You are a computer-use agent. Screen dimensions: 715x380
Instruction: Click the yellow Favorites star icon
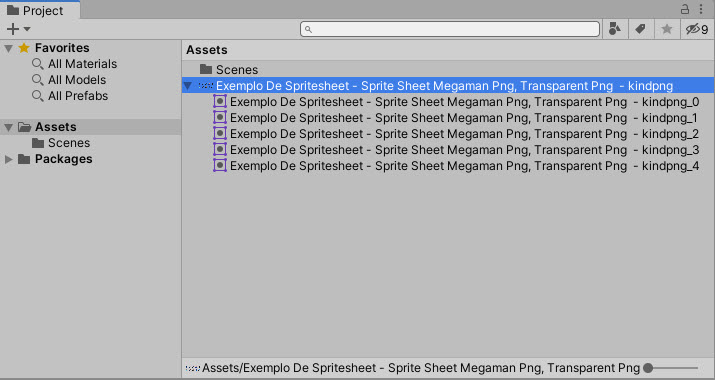[x=24, y=48]
